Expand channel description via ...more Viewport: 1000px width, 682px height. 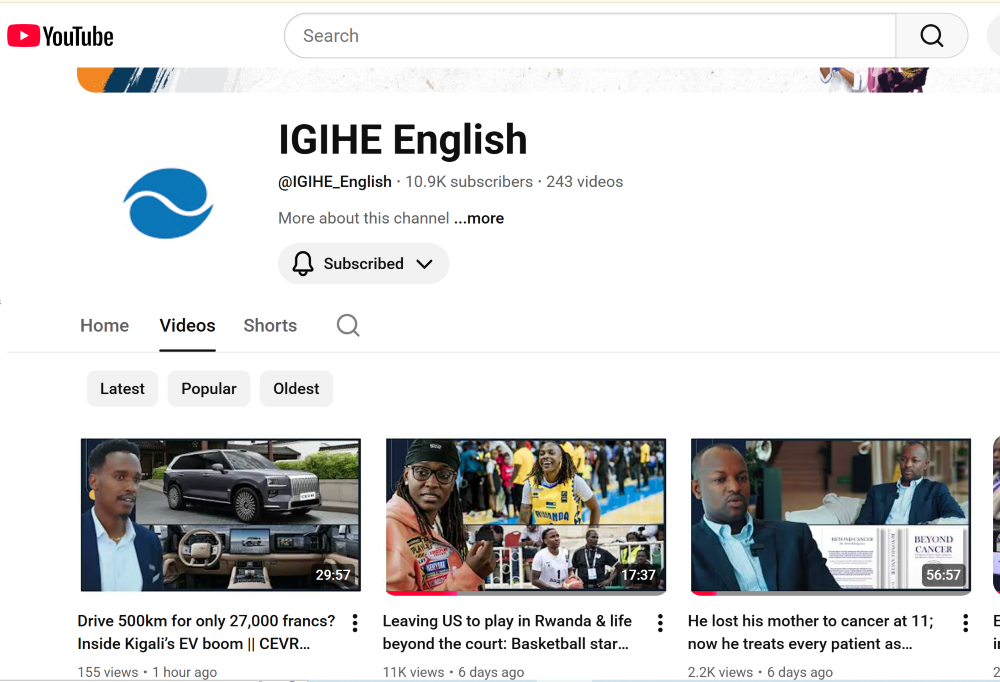click(479, 218)
